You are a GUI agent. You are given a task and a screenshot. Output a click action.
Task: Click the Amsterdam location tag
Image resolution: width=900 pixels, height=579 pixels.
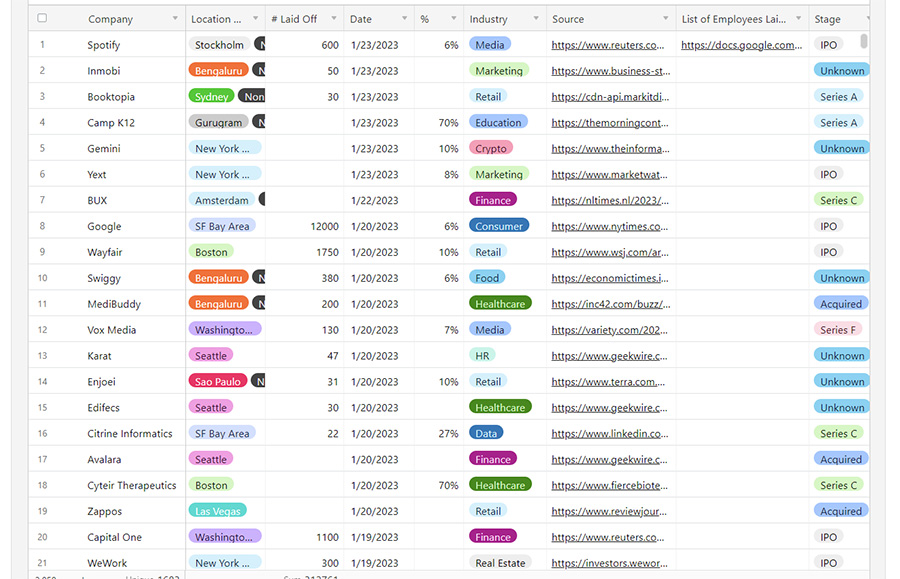[222, 200]
